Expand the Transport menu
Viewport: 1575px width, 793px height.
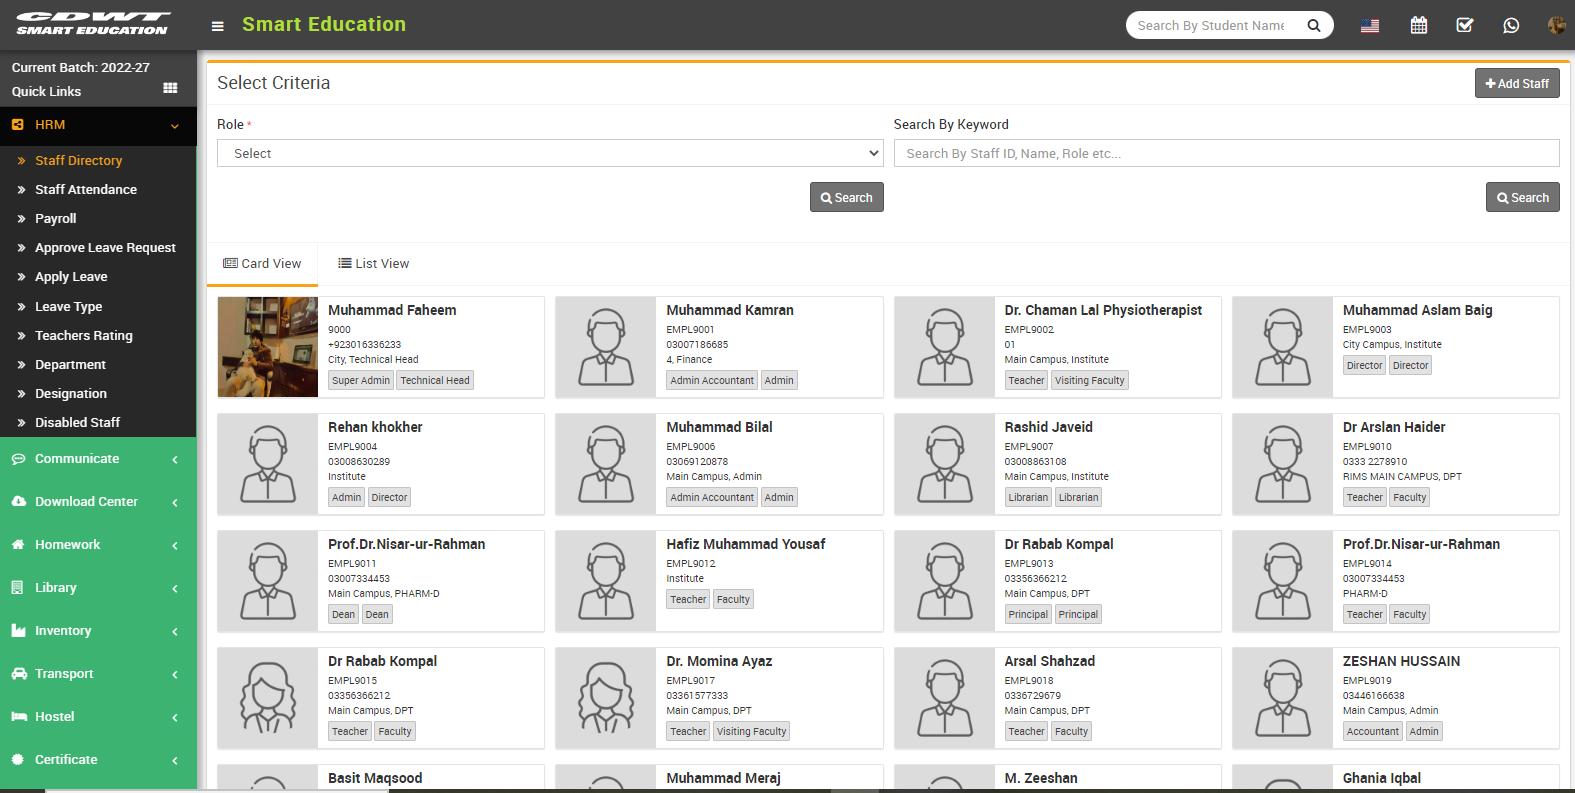(98, 674)
